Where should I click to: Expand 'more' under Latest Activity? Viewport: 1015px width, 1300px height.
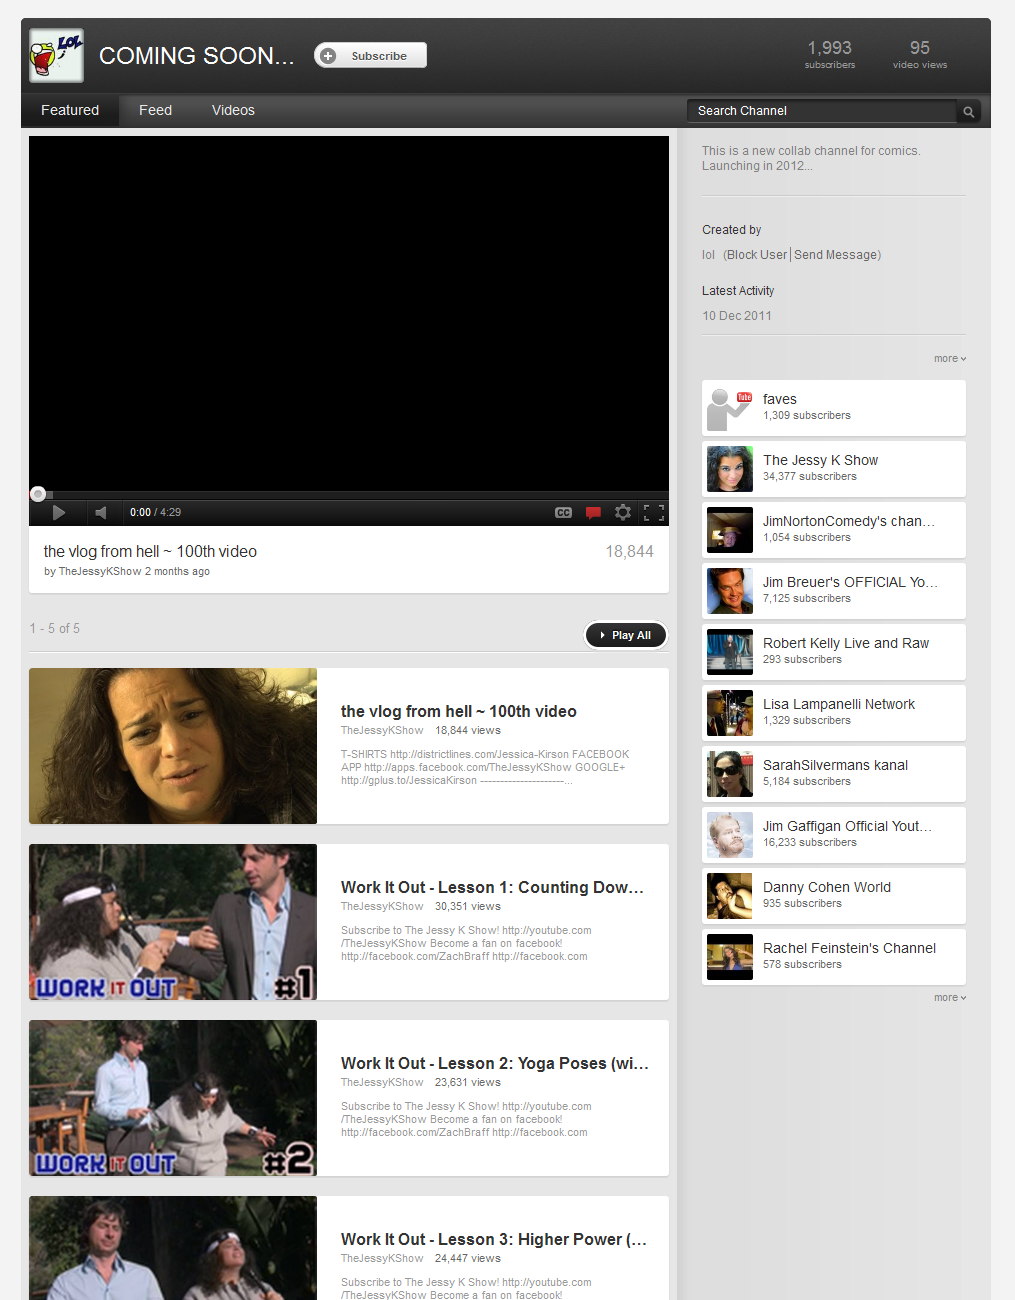click(x=949, y=359)
